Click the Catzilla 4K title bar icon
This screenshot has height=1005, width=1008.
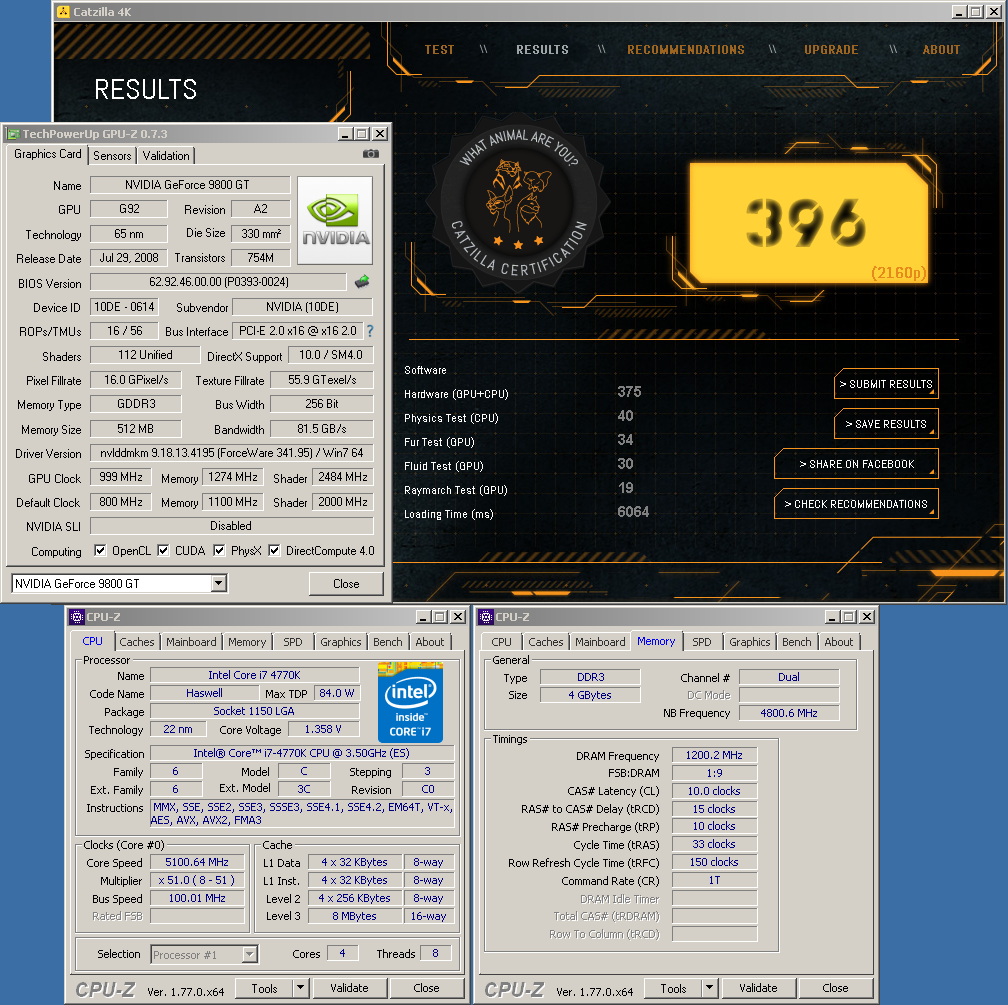pyautogui.click(x=63, y=12)
